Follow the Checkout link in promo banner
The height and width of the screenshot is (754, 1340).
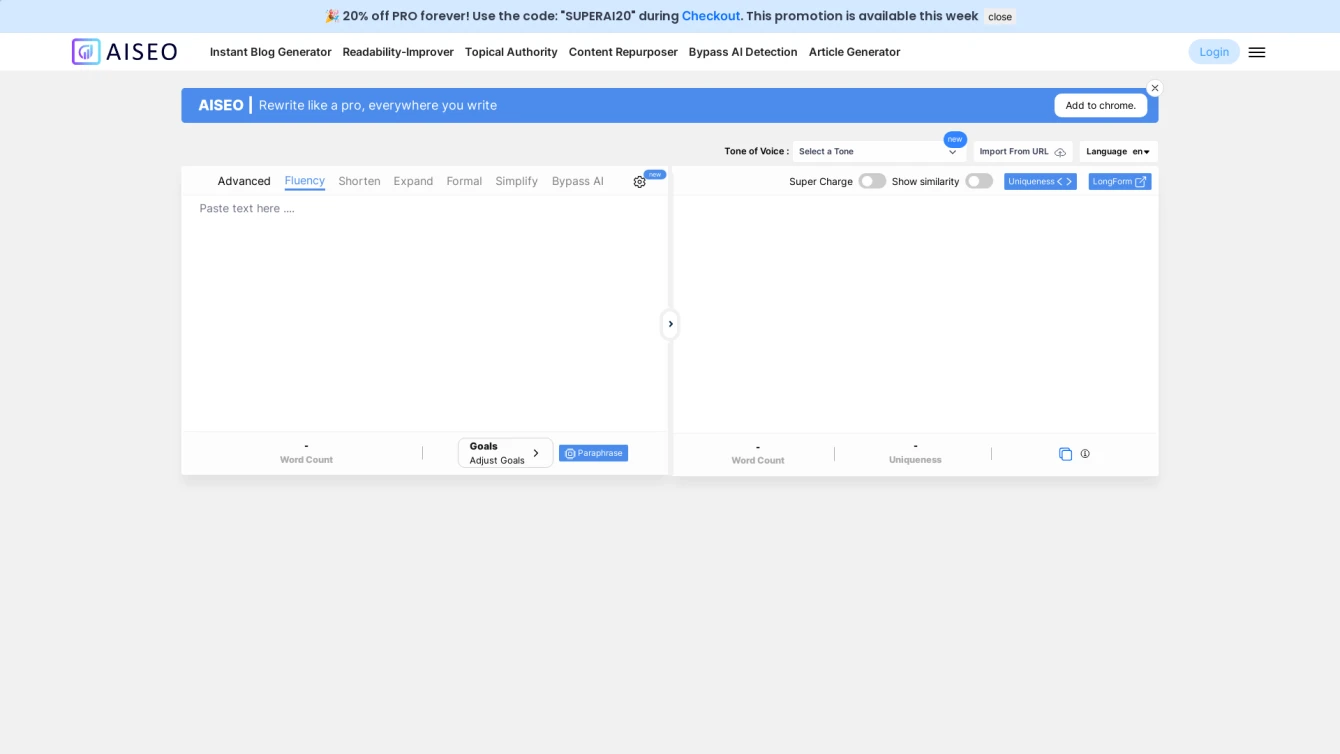click(711, 16)
